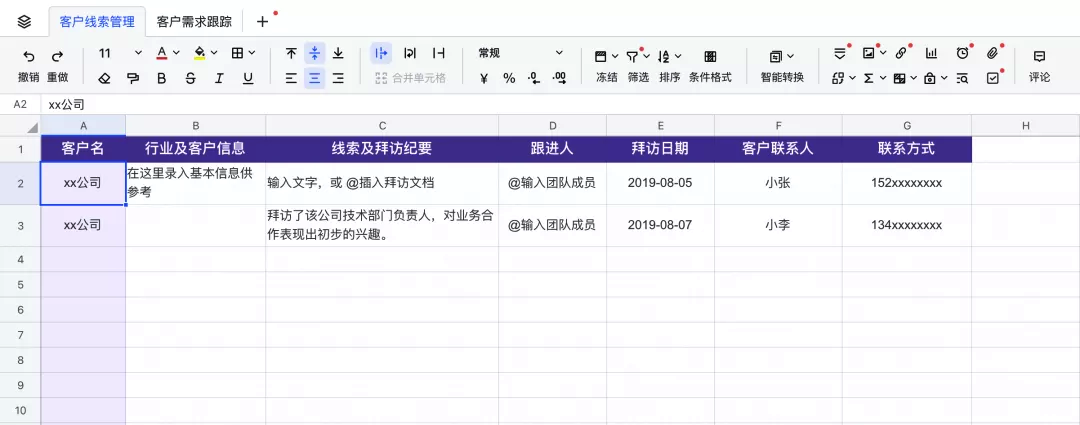Click the insert link chain icon
The image size is (1080, 425).
901,53
